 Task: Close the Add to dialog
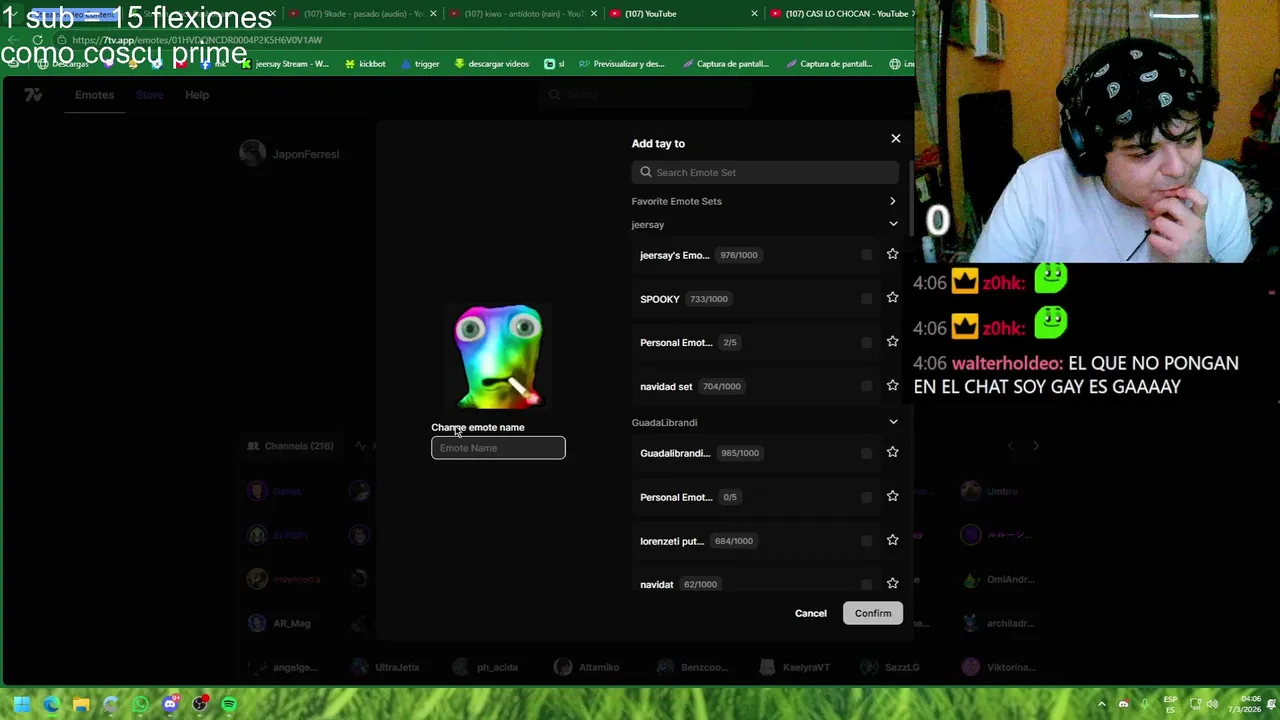[896, 138]
